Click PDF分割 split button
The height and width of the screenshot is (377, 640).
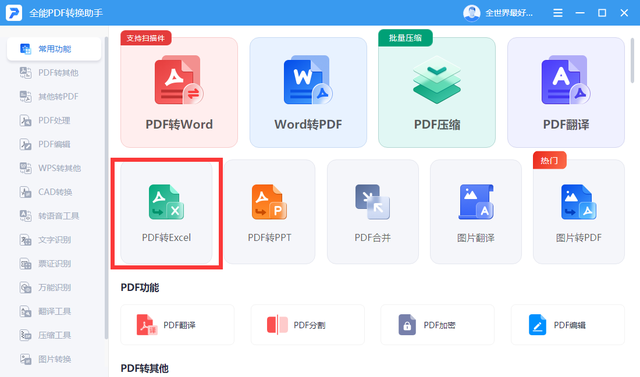[x=308, y=325]
